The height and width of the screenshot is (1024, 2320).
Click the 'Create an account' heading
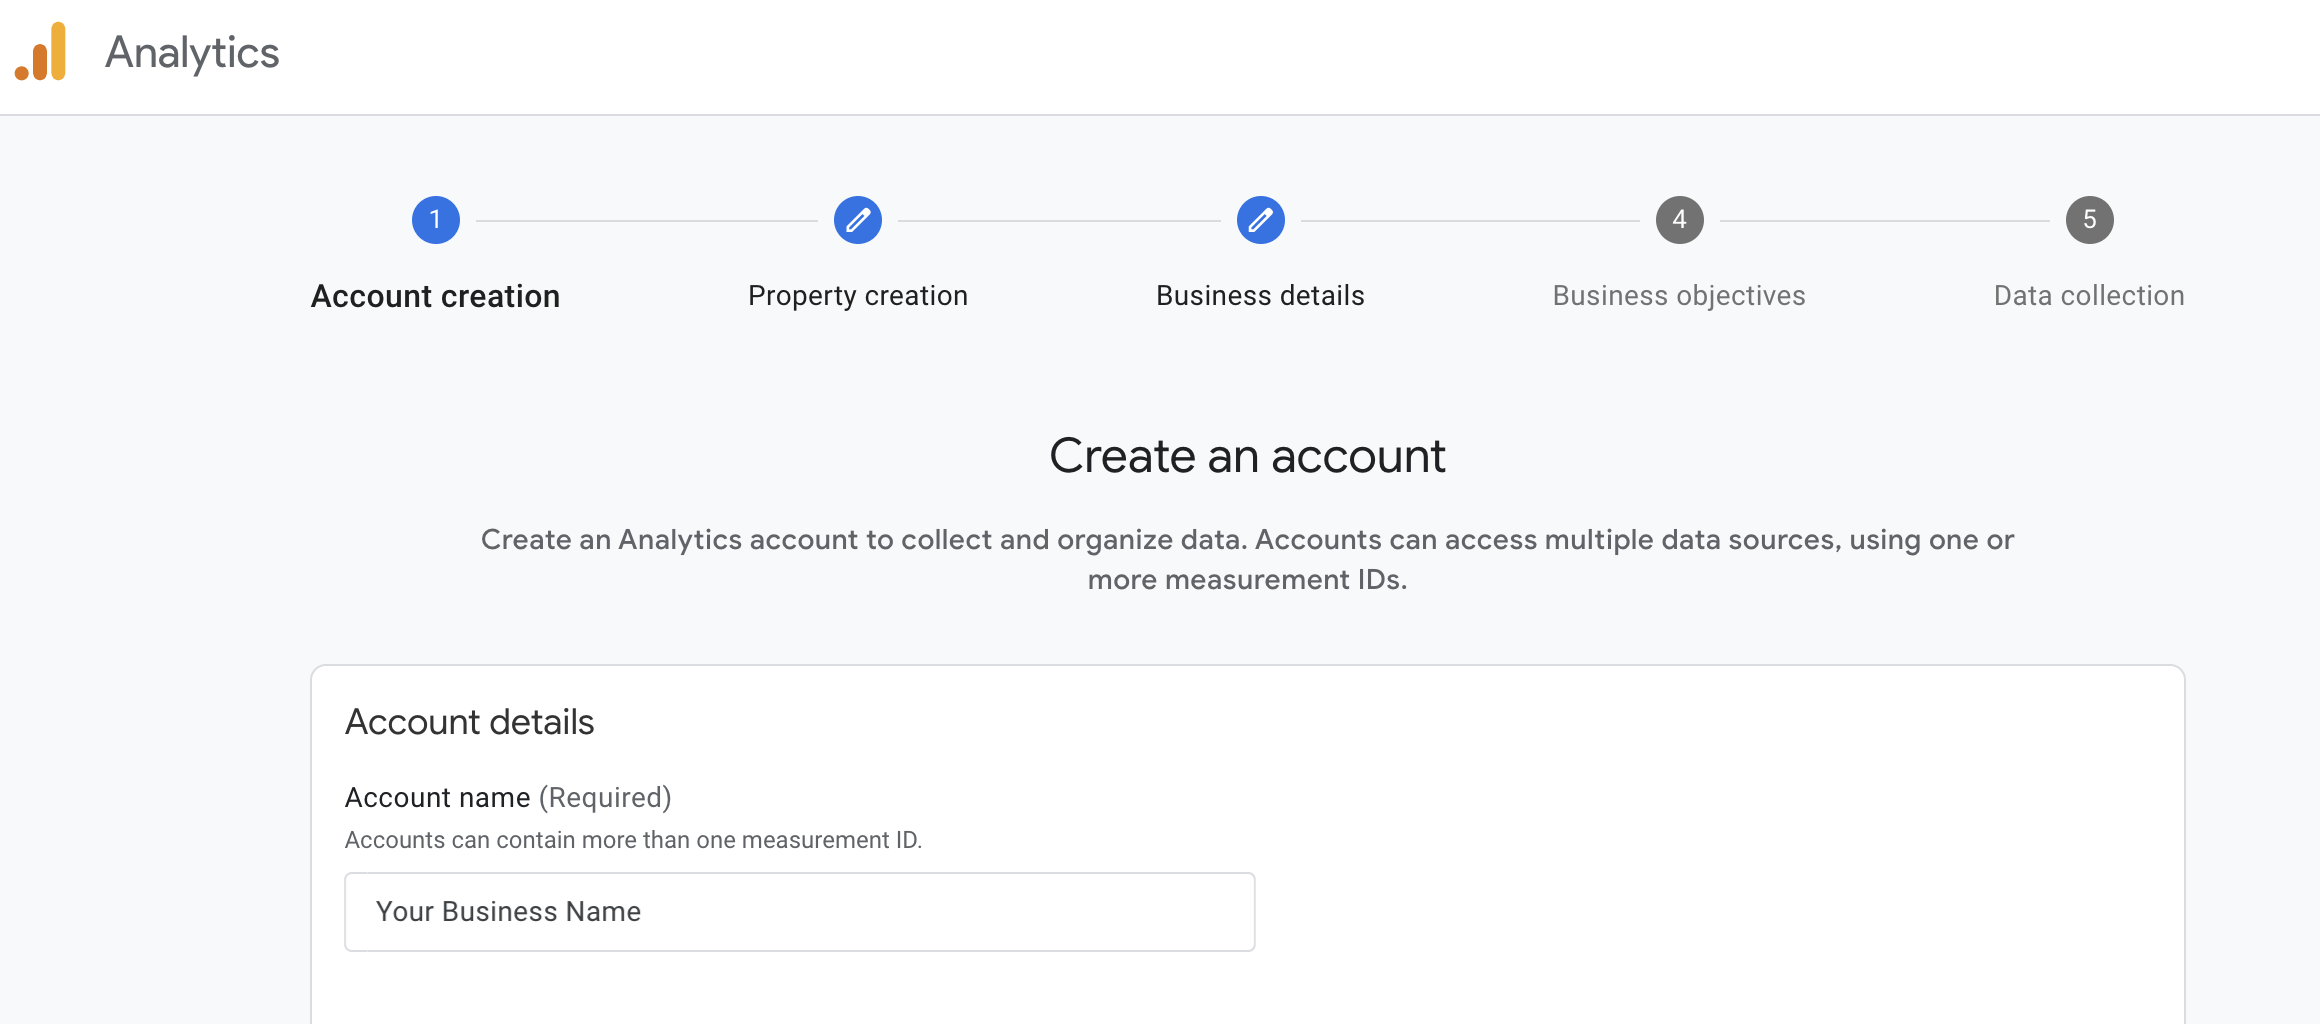pos(1247,457)
